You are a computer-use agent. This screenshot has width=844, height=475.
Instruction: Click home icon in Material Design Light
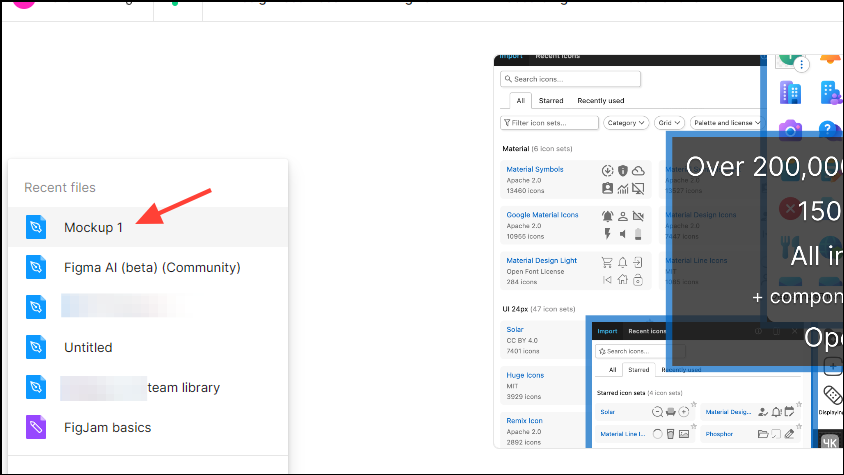click(x=623, y=280)
